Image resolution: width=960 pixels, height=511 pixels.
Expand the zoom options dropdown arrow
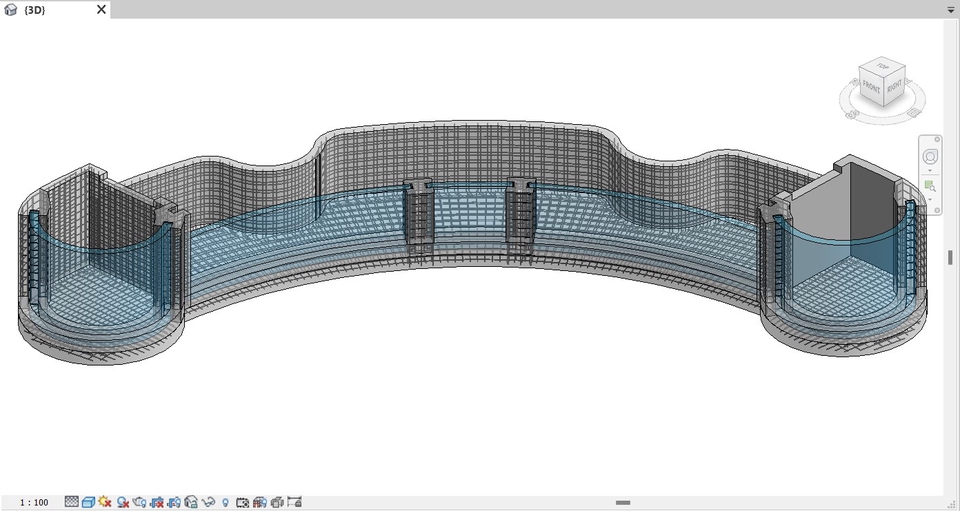[x=930, y=200]
